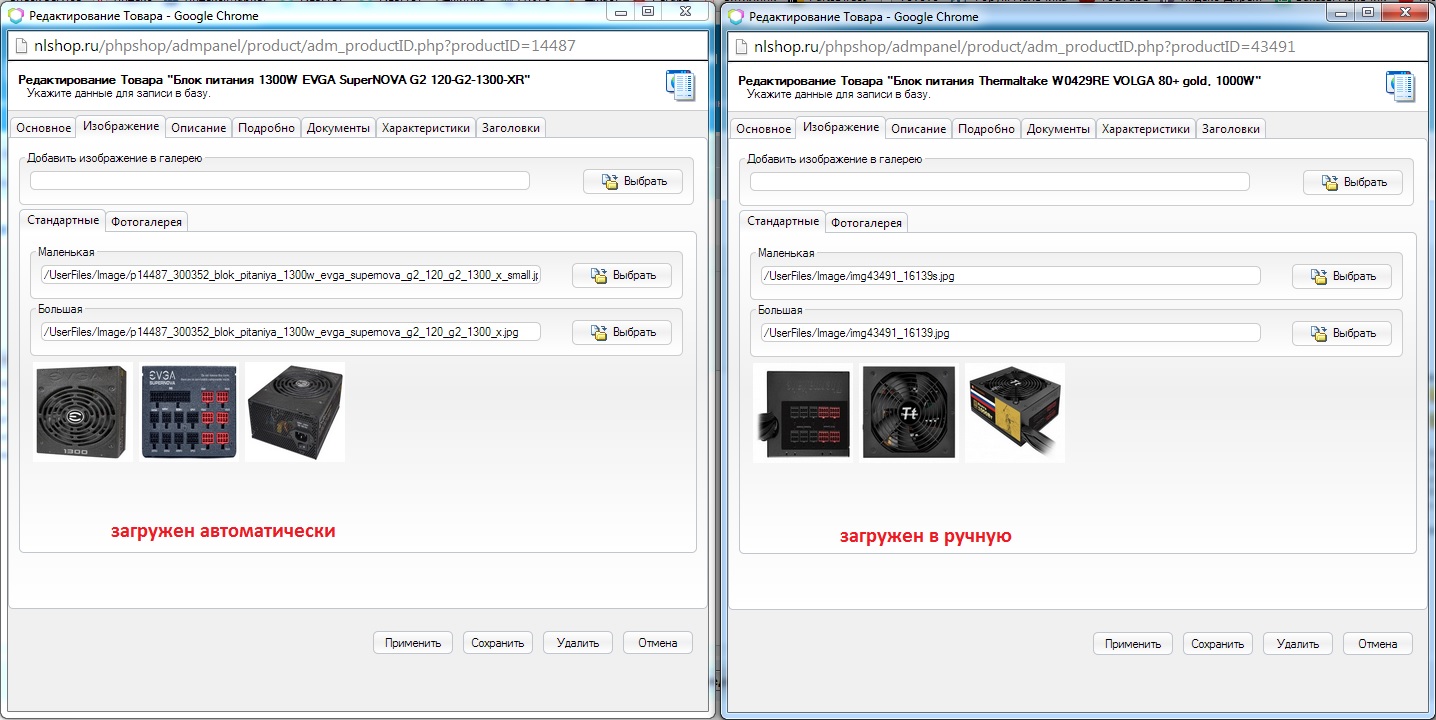Select the Стандартные sub-tab in the Thermaltake window

point(783,221)
